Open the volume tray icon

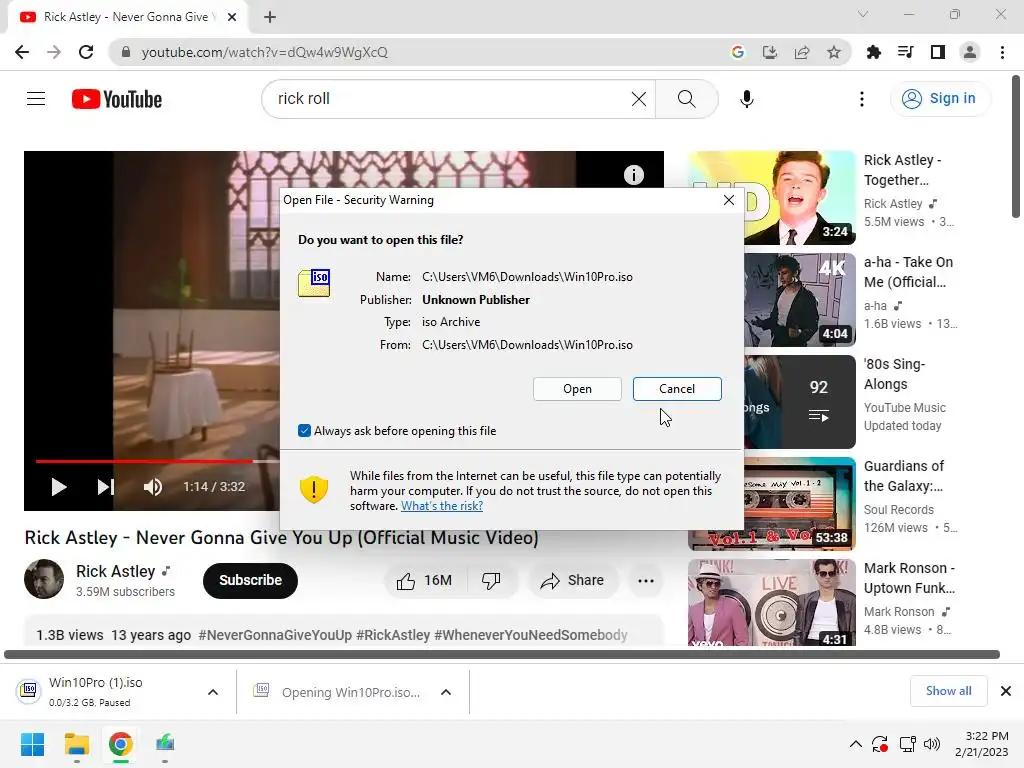click(932, 744)
